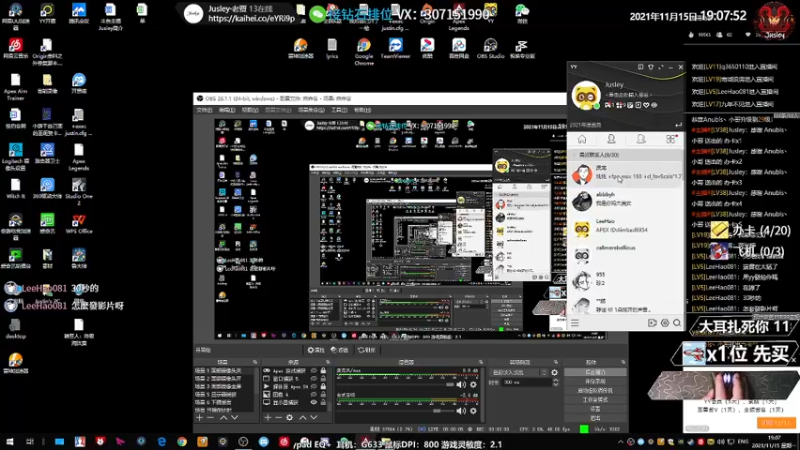Switch to YY contacts tab

click(x=611, y=139)
